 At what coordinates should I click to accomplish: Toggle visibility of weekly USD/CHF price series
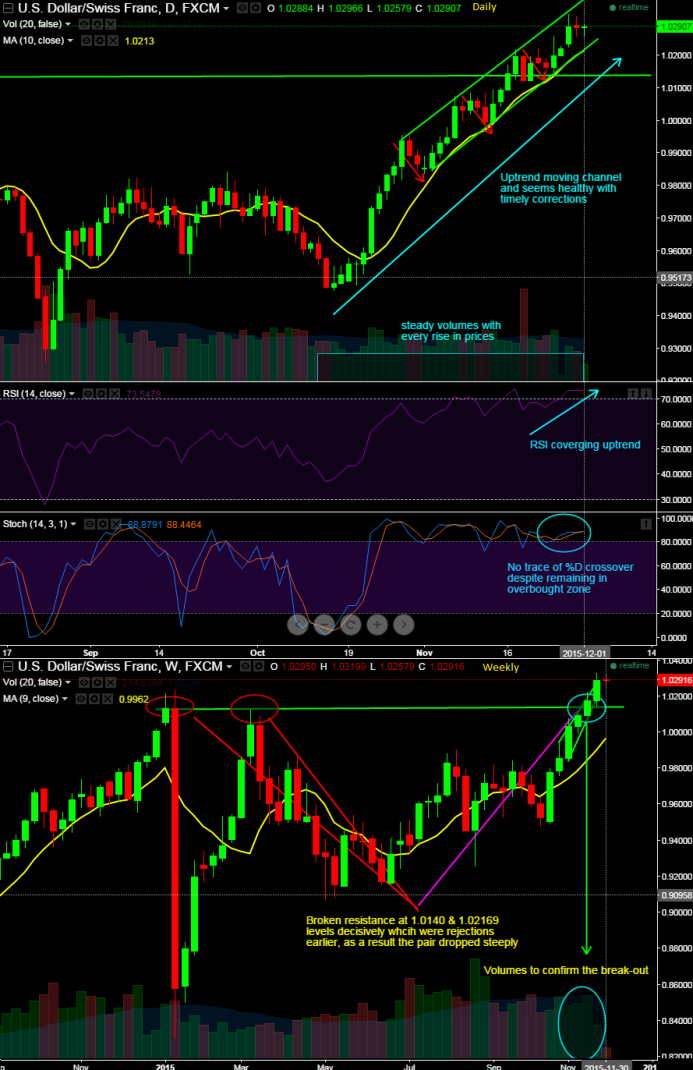pyautogui.click(x=246, y=667)
